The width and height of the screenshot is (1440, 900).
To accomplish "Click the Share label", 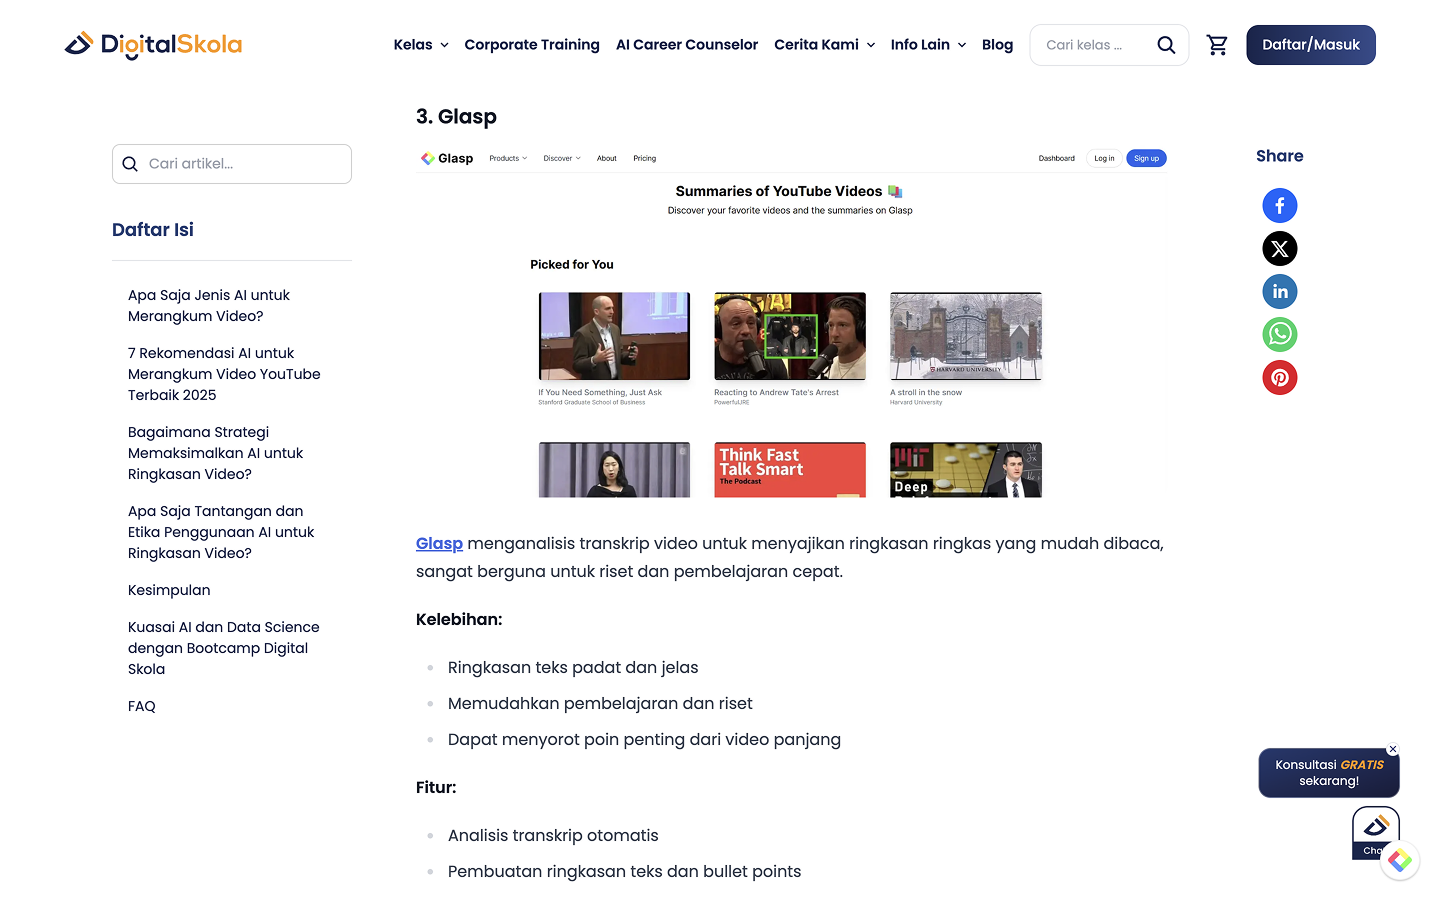I will [x=1280, y=156].
